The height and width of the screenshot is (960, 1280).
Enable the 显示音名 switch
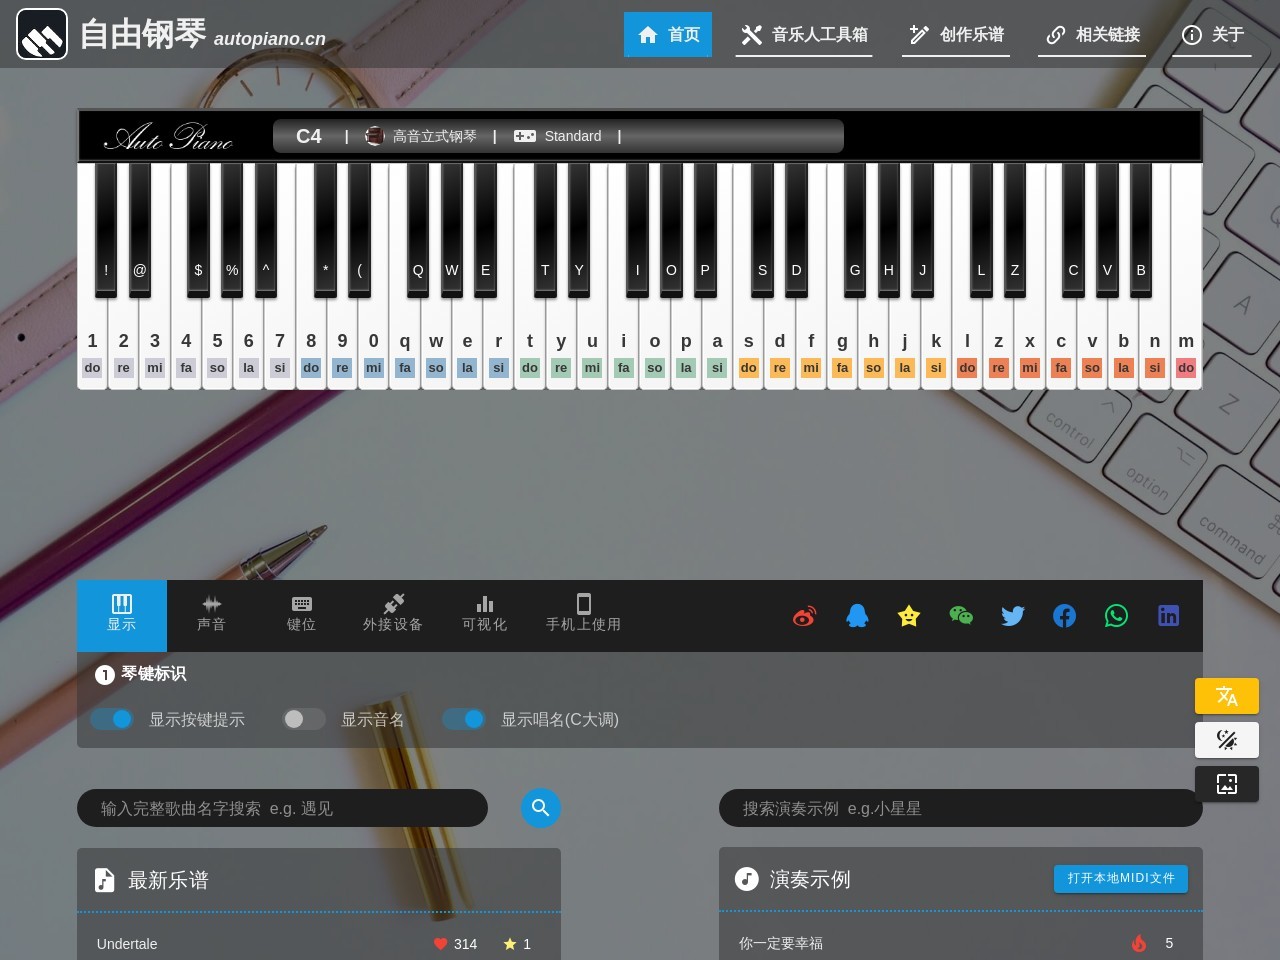[x=304, y=719]
